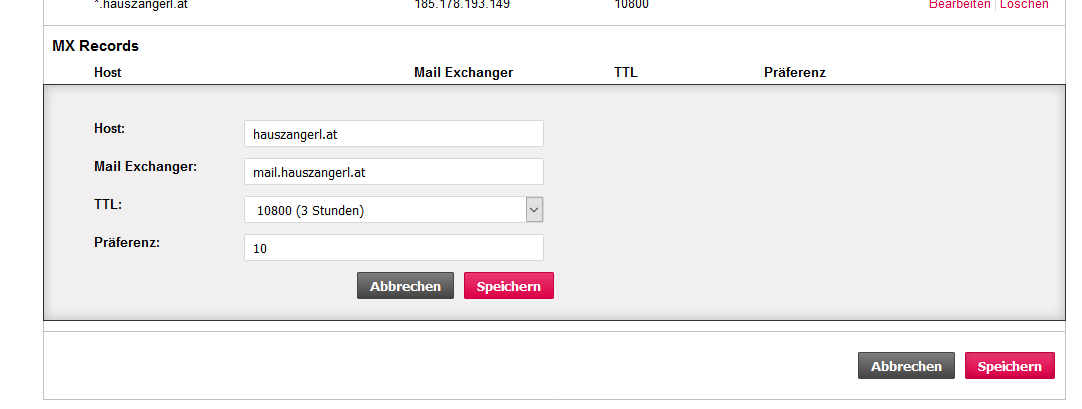Click the "Präferenz:" form label
This screenshot has height=409, width=1082.
pos(126,242)
